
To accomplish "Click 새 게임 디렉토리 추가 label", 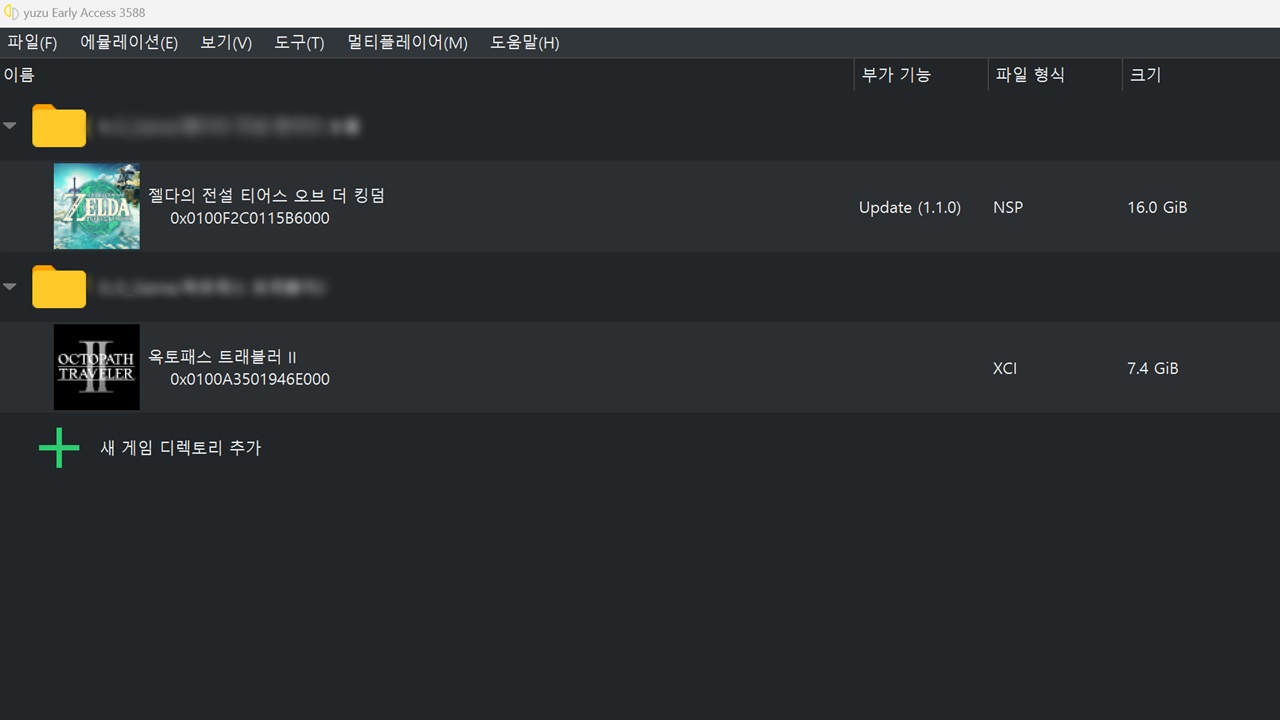I will pos(181,448).
